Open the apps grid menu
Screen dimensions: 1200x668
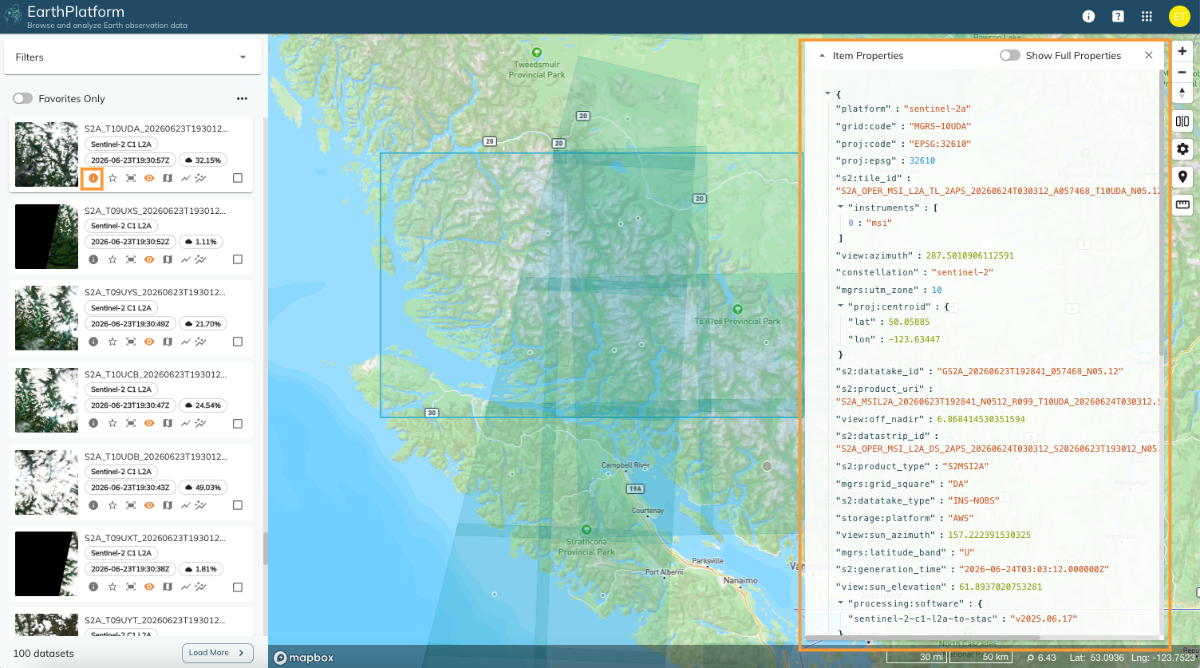pos(1147,16)
